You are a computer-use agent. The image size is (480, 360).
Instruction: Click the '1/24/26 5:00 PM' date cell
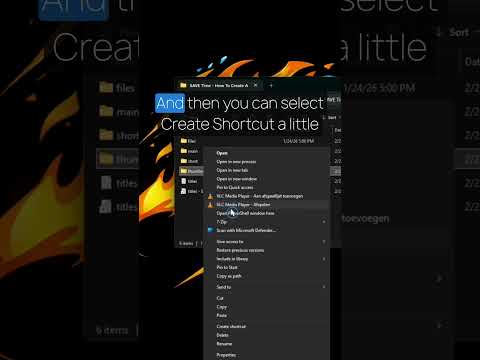coord(298,141)
